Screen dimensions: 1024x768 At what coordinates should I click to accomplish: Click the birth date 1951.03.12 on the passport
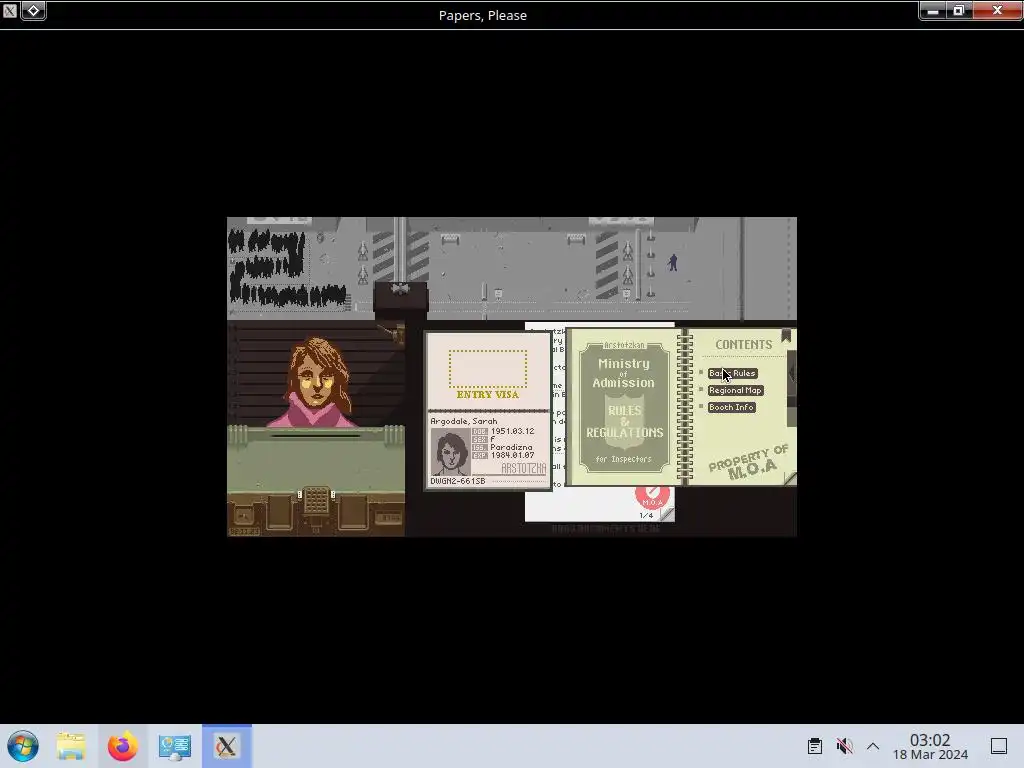(513, 431)
